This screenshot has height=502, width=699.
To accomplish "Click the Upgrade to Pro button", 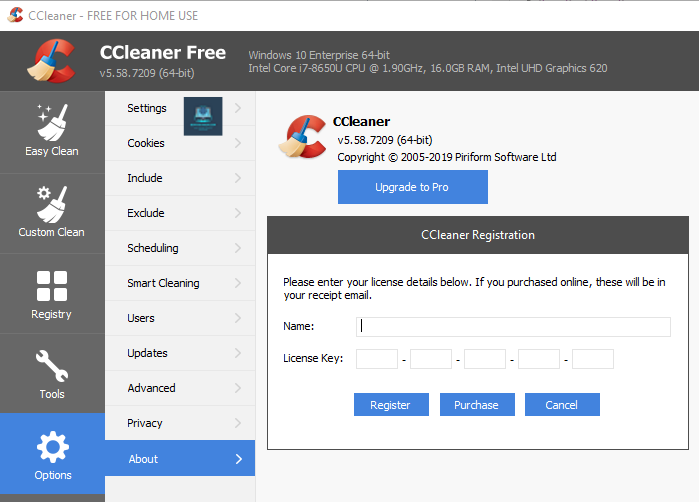I will click(x=412, y=187).
